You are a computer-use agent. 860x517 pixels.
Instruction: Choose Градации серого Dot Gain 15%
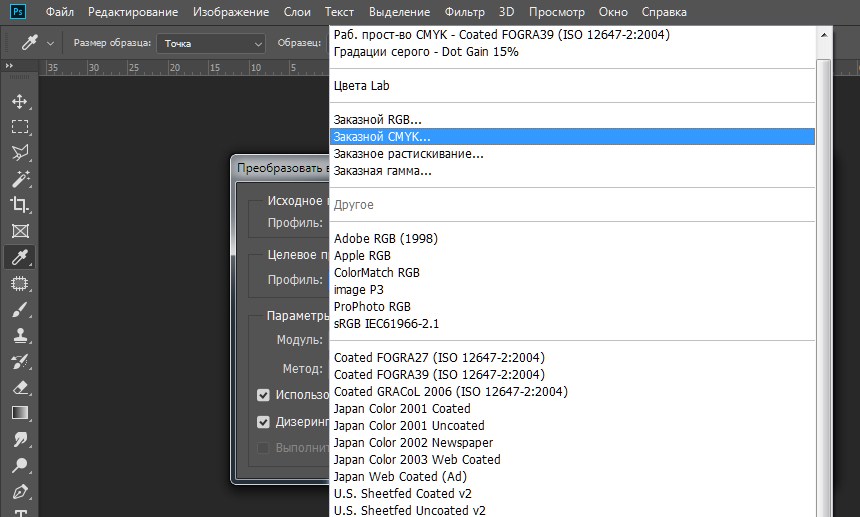point(572,52)
